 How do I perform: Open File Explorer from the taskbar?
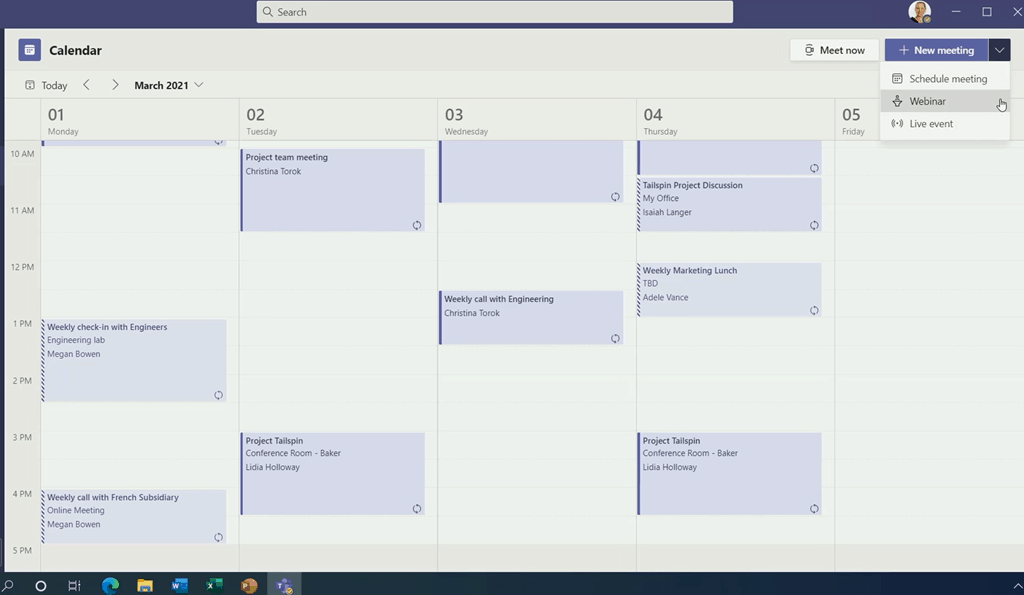pos(145,585)
